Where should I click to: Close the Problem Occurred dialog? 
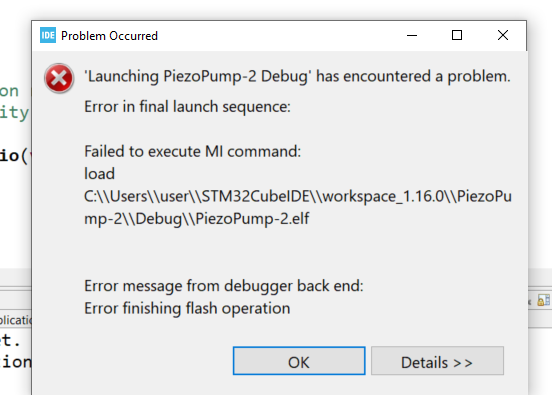point(503,35)
